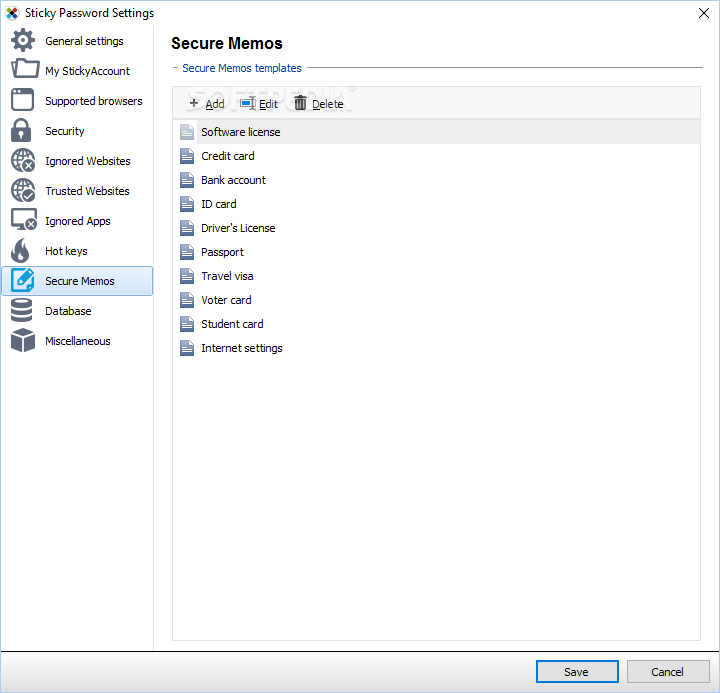720x693 pixels.
Task: Click the Software license document icon
Action: [186, 132]
